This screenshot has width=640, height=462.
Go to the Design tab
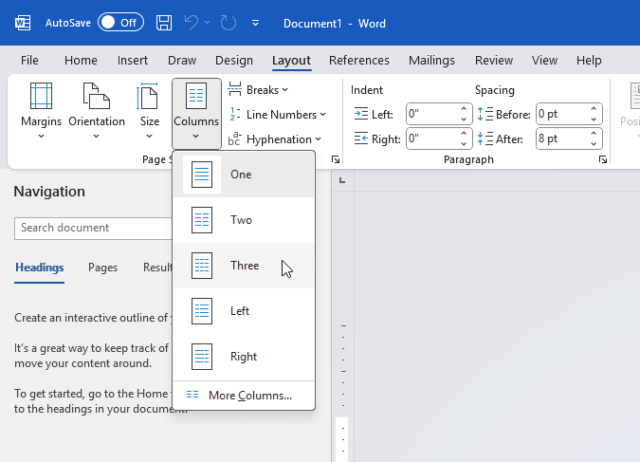tap(234, 60)
